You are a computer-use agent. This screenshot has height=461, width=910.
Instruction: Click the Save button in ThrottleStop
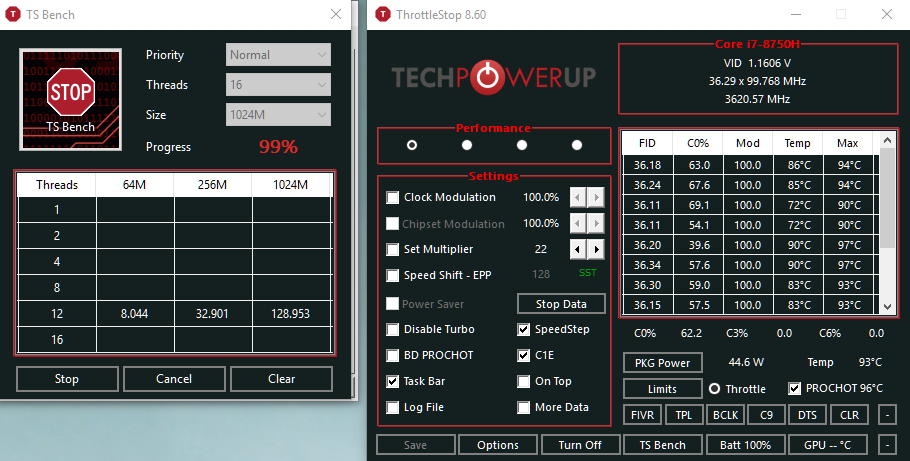[x=416, y=445]
